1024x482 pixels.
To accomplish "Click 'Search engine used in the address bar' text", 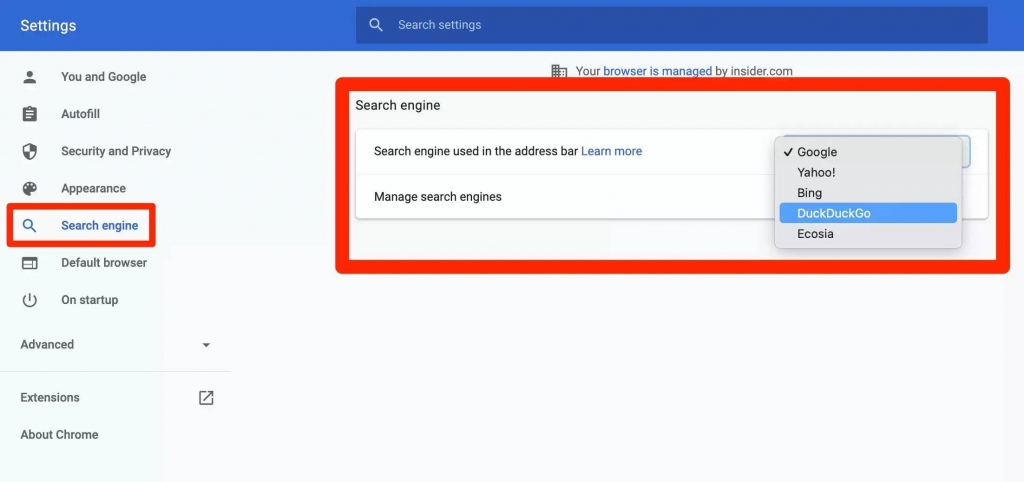I will click(476, 152).
